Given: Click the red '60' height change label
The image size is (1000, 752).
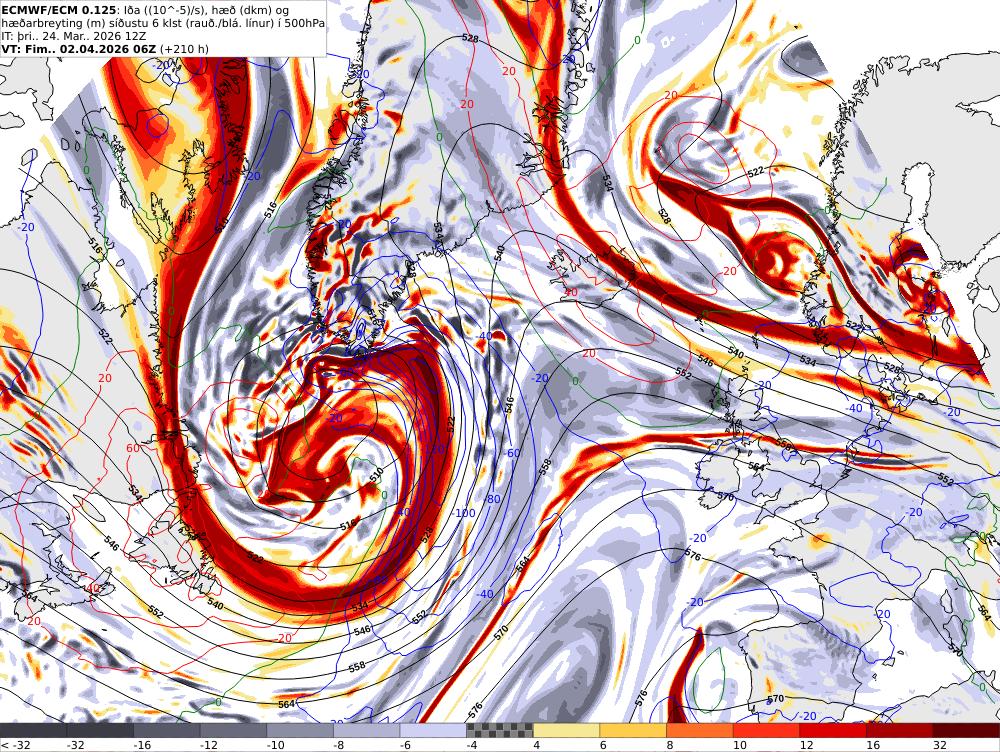Looking at the screenshot, I should [133, 448].
